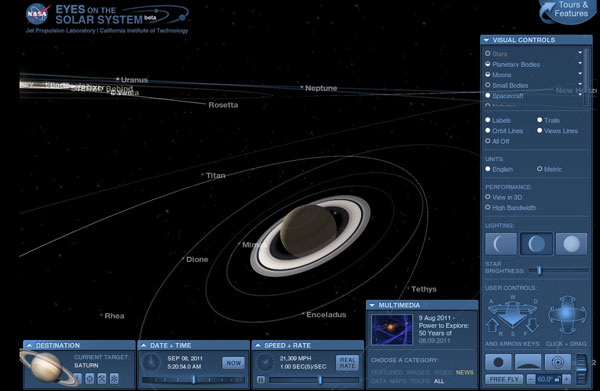Toggle the Trails option

548,120
